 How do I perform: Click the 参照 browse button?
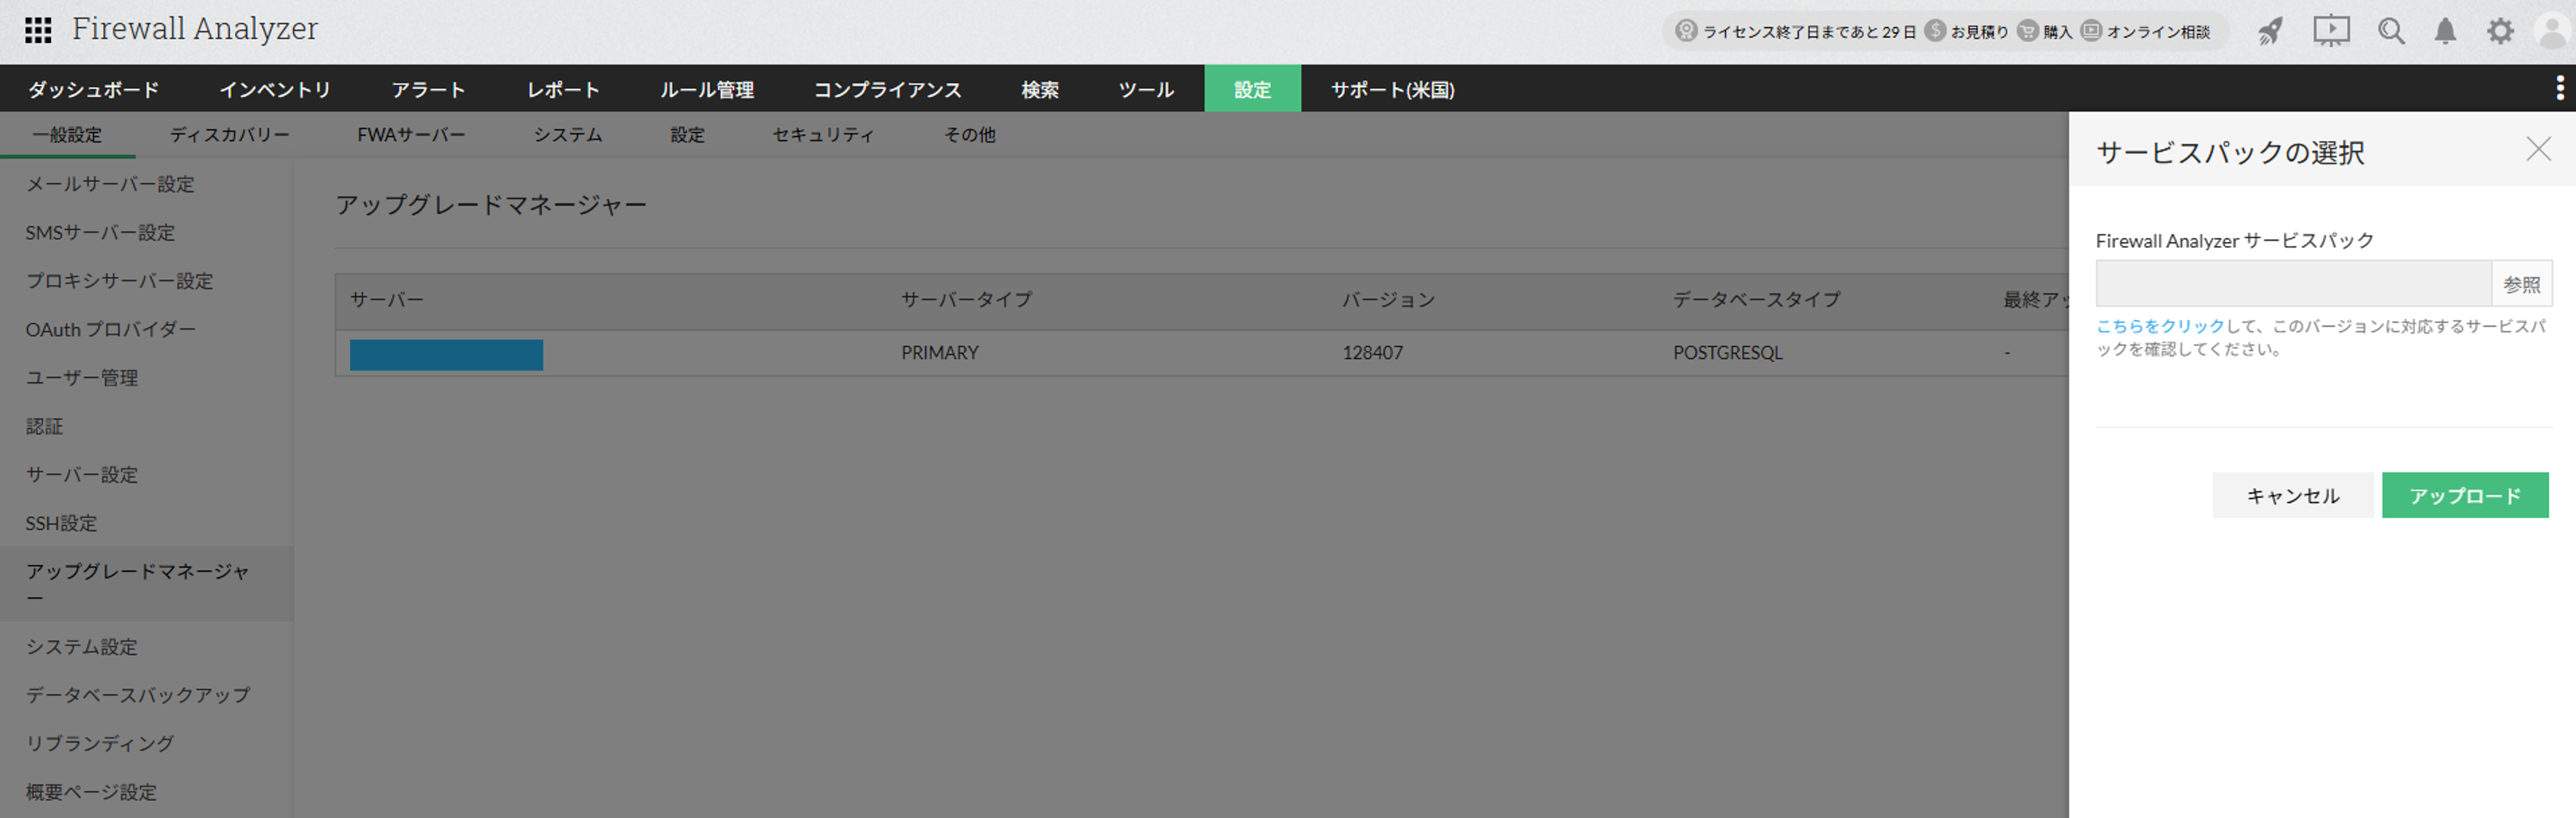coord(2520,284)
